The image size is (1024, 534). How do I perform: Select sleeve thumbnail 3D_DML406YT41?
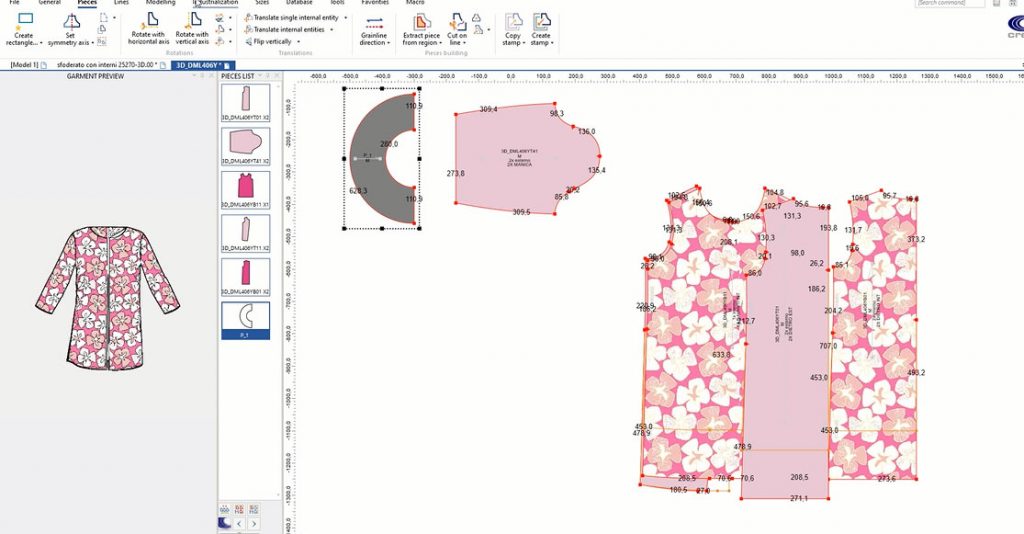(x=246, y=147)
